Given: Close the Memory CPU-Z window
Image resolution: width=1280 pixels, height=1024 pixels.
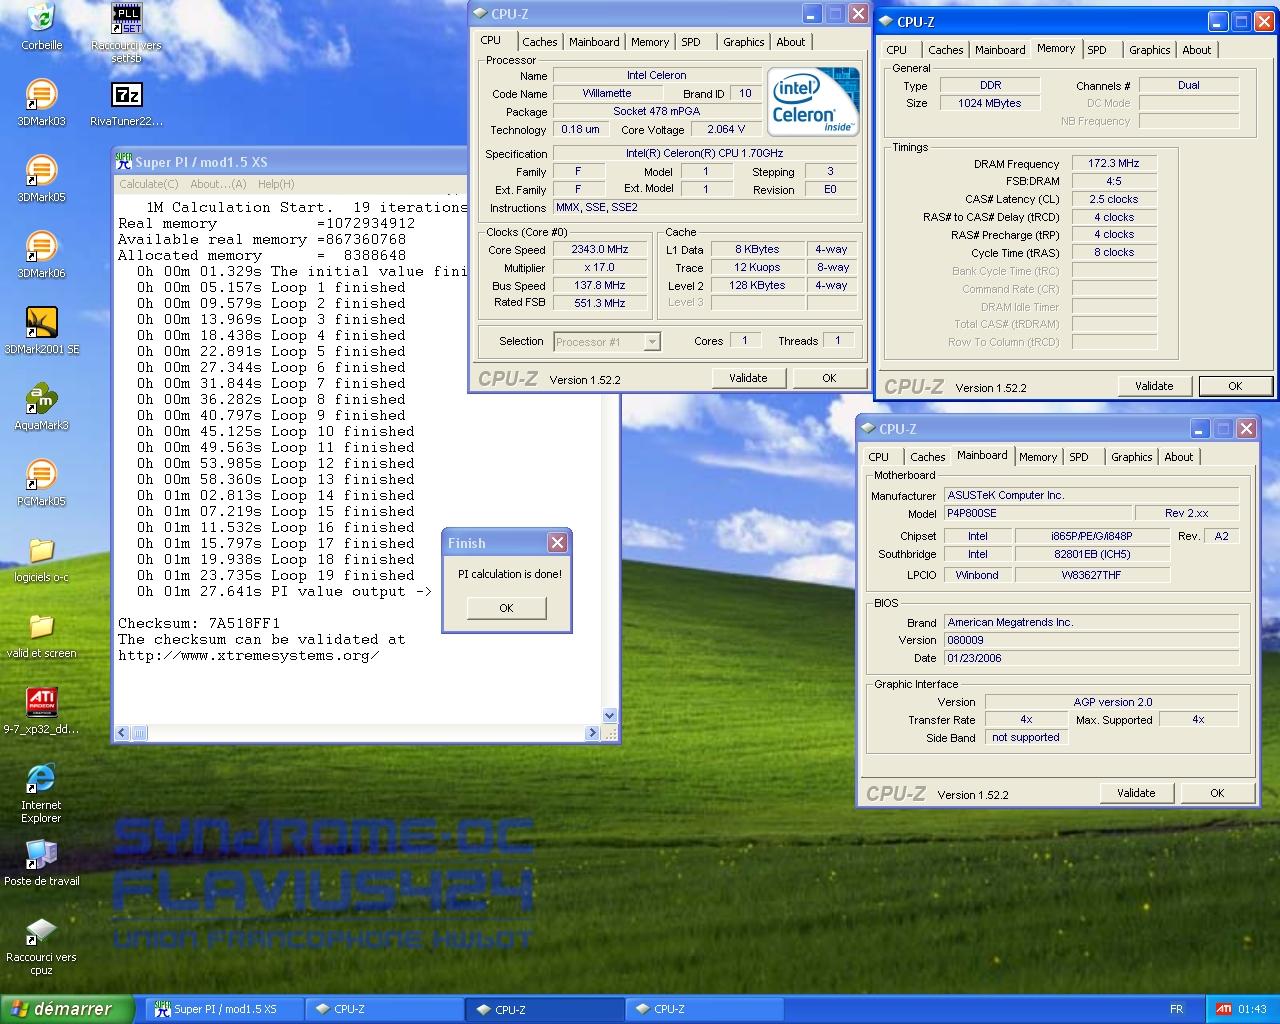Looking at the screenshot, I should pos(1264,21).
